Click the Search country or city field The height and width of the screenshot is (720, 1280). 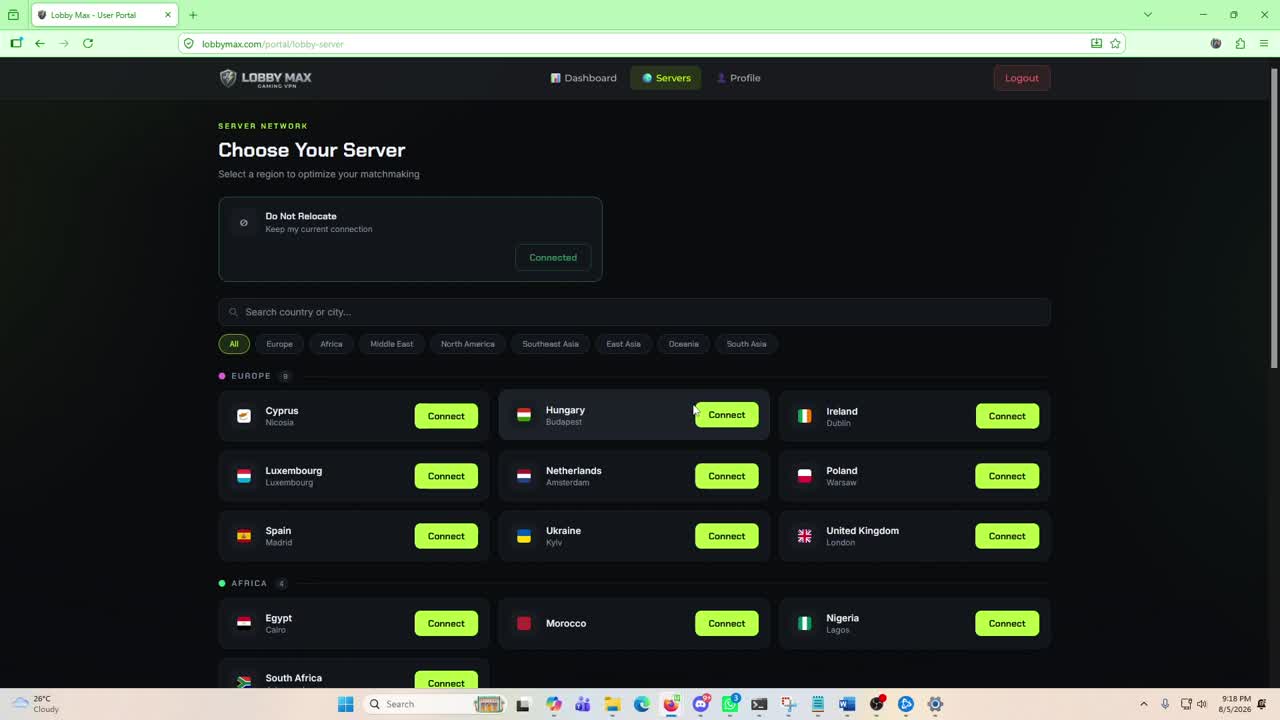pyautogui.click(x=634, y=312)
